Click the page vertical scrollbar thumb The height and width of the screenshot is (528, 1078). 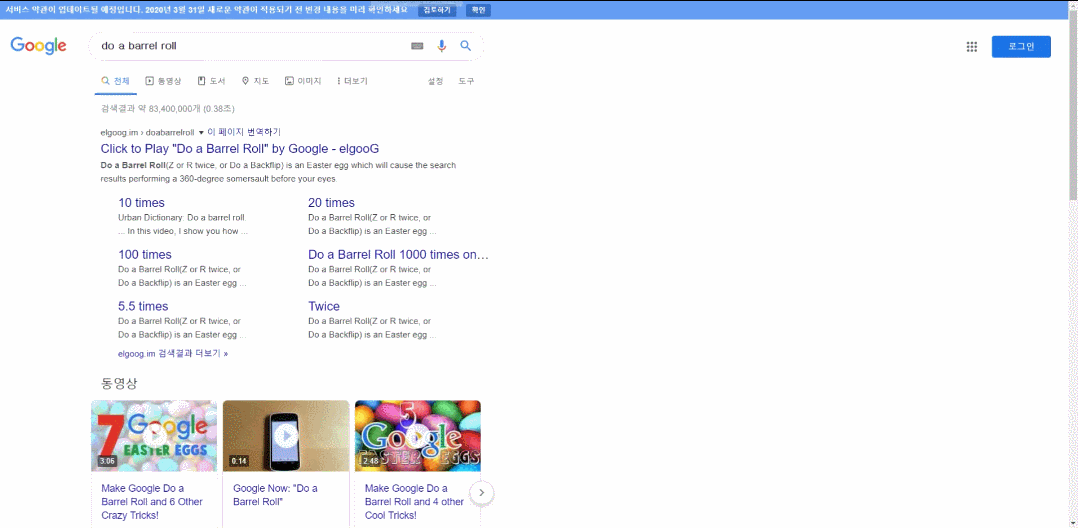[x=1072, y=107]
